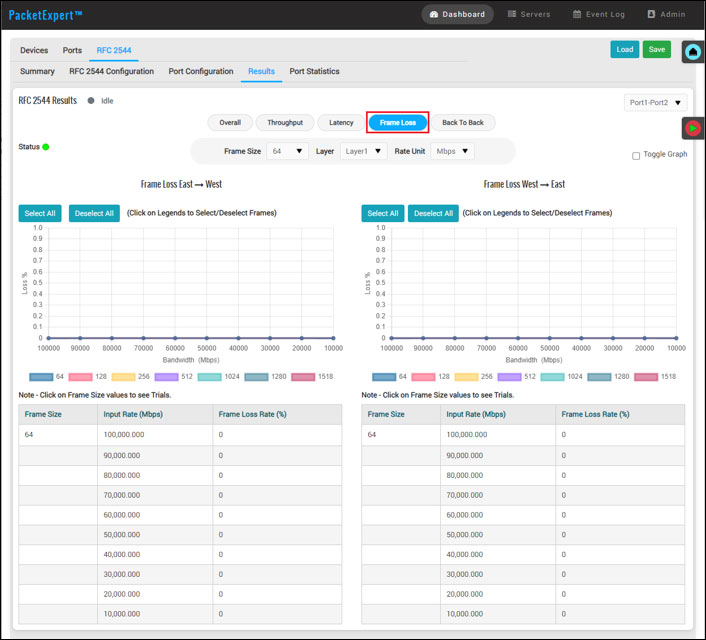The width and height of the screenshot is (706, 640).
Task: Select the Results sub-tab
Action: [261, 71]
